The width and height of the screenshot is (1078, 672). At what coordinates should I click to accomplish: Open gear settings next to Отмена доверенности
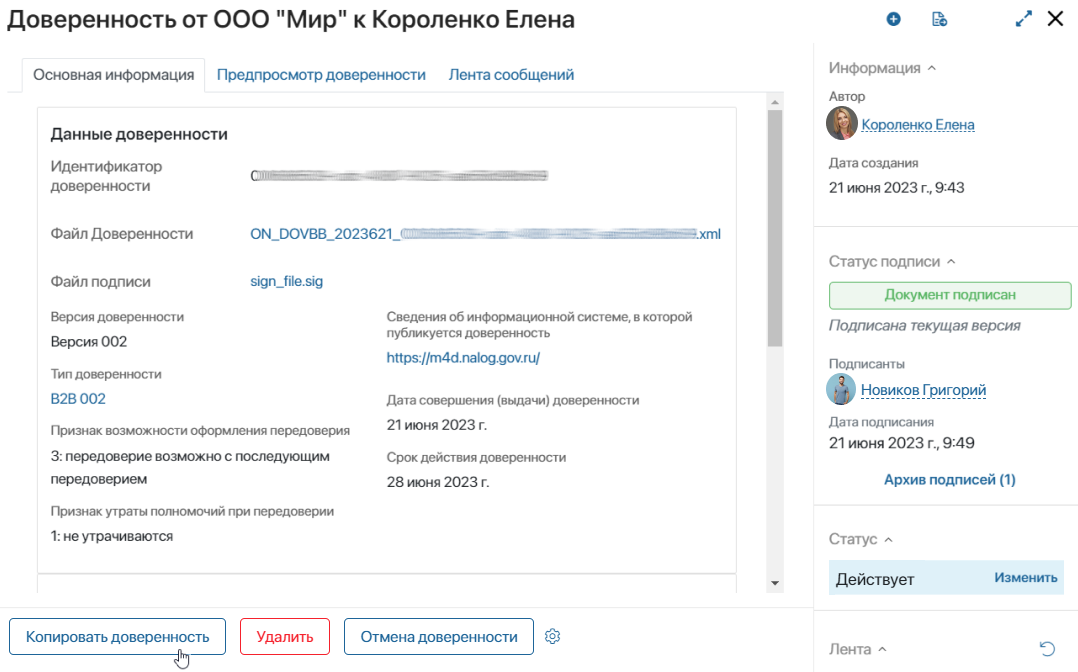pos(553,636)
